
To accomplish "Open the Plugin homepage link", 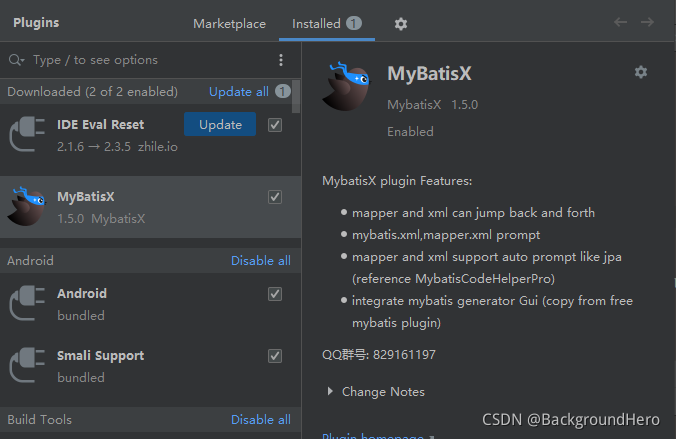I will [373, 436].
